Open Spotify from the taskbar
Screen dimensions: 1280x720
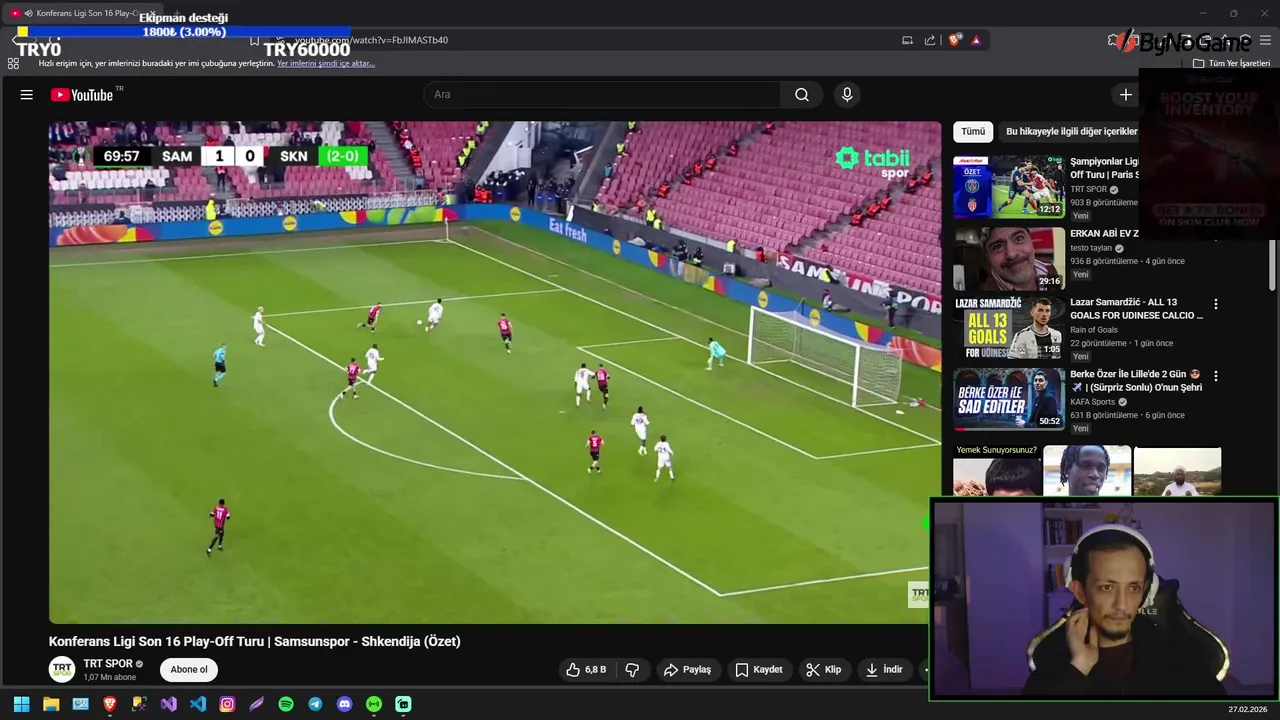286,704
